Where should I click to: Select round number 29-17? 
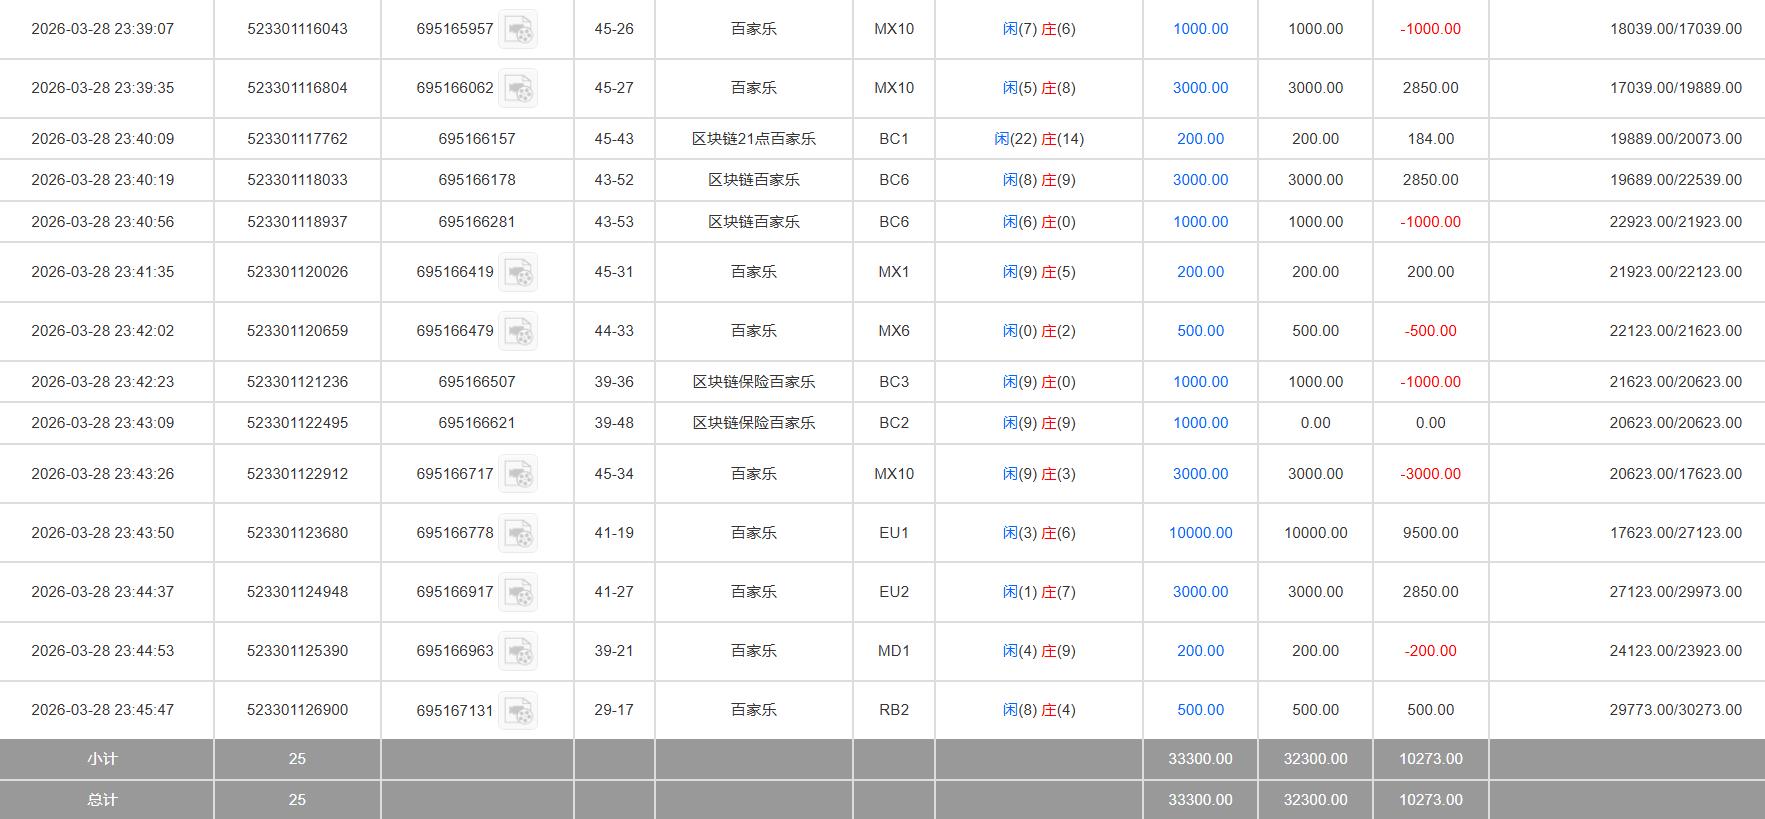coord(614,710)
